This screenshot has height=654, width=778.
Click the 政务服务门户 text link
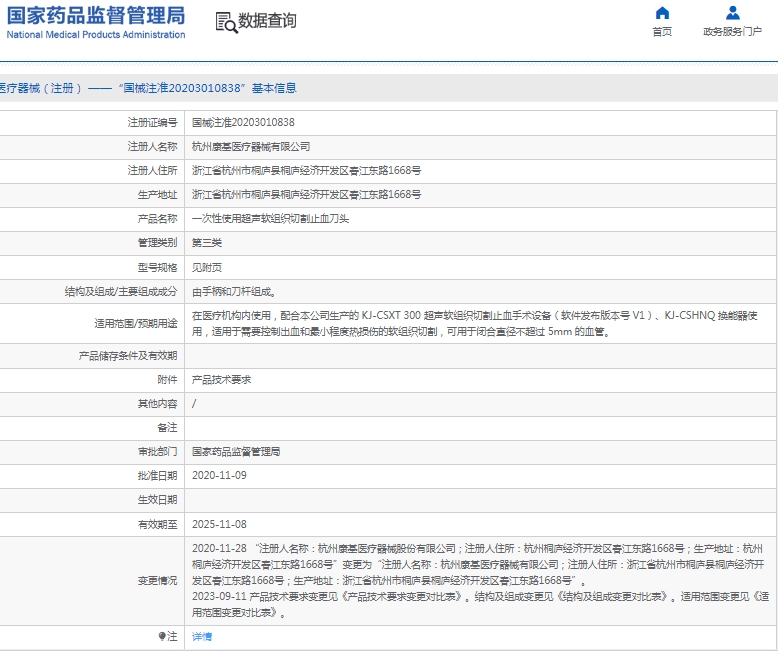732,32
